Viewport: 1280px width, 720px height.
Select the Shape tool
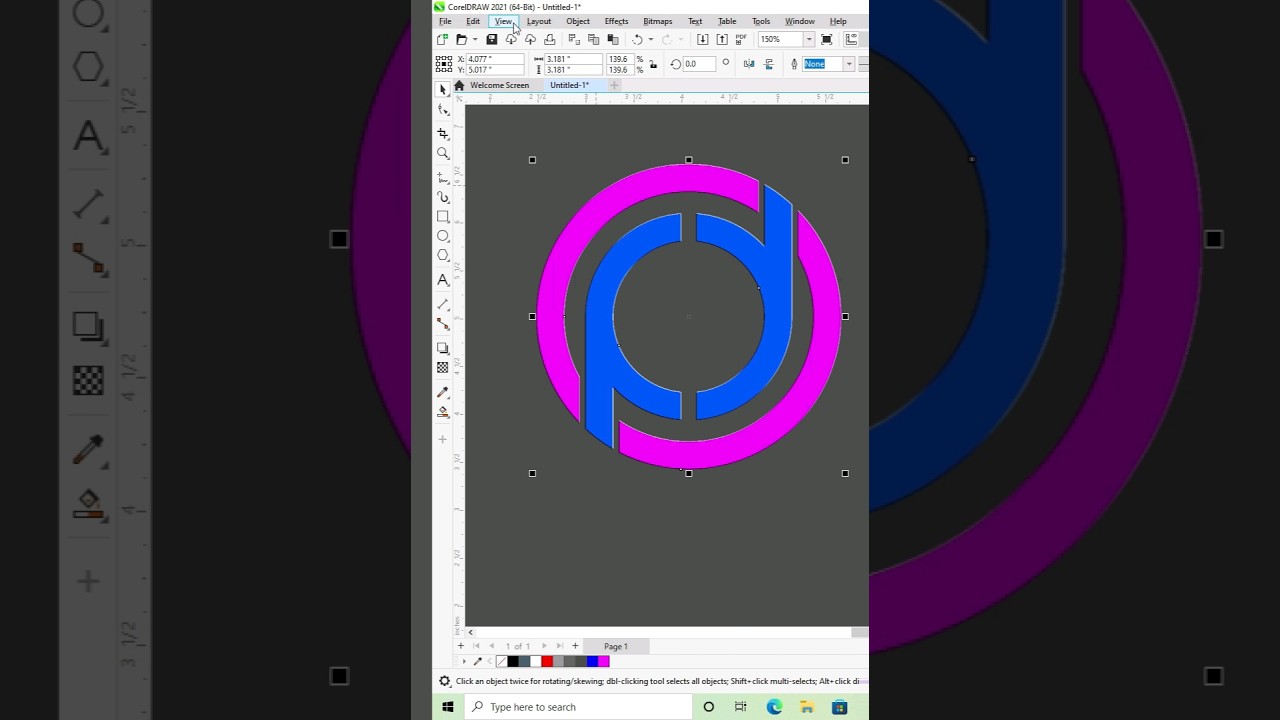tap(443, 110)
